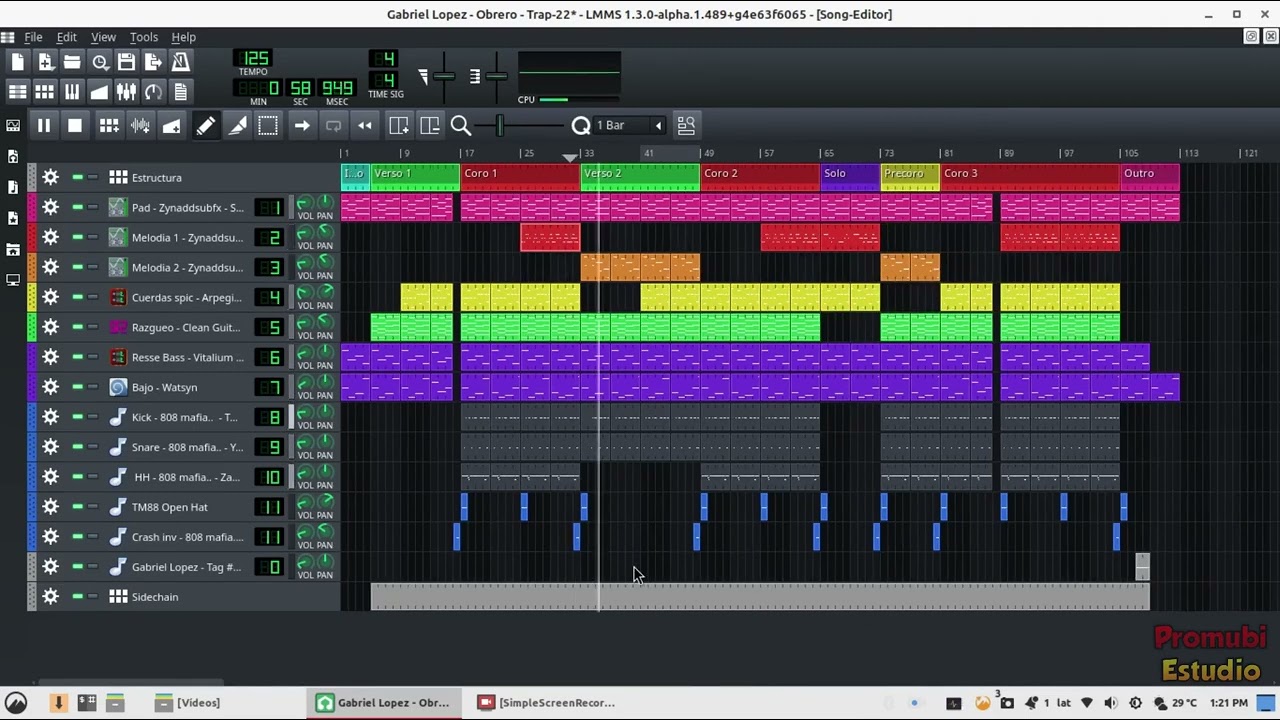Select the Edit selection mode tool
The image size is (1280, 720).
click(268, 125)
